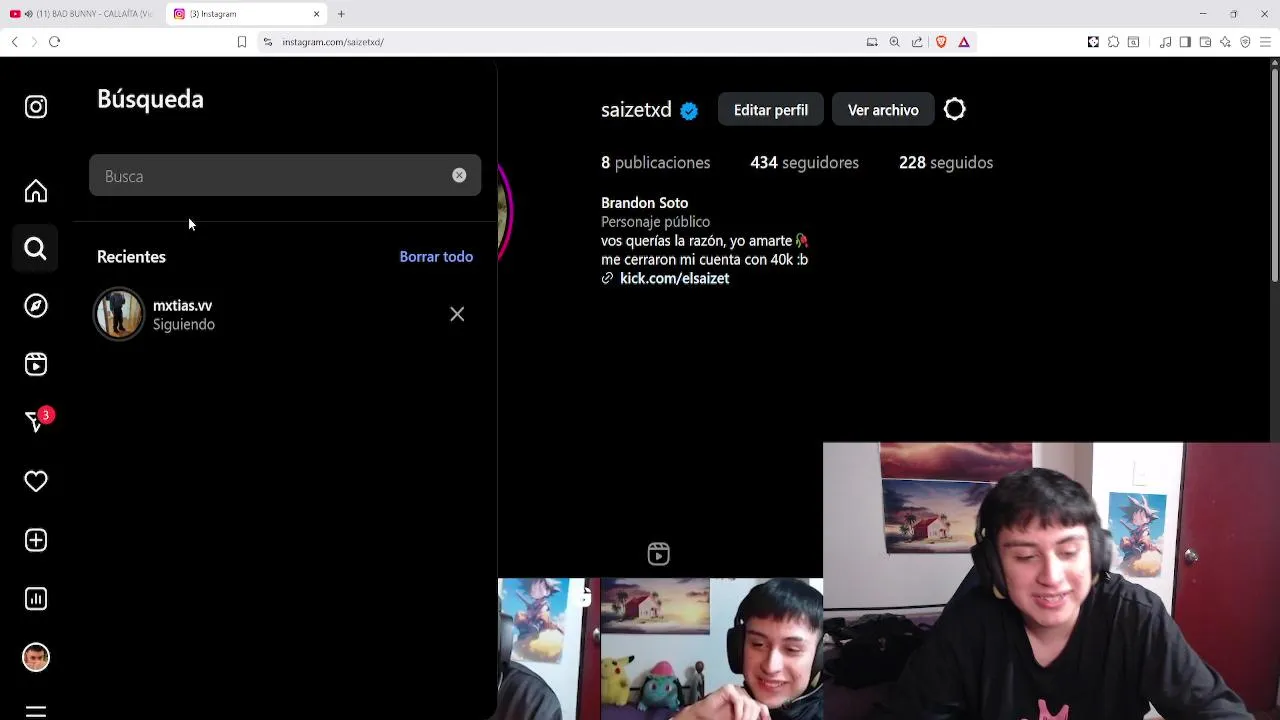This screenshot has height=720, width=1280.
Task: Open the browser main menu
Action: [1265, 42]
